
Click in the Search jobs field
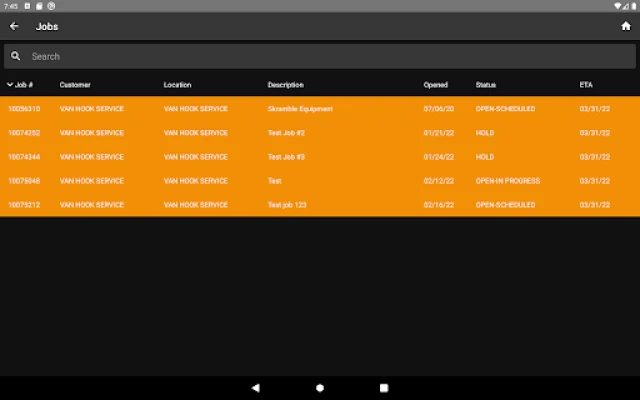tap(320, 56)
